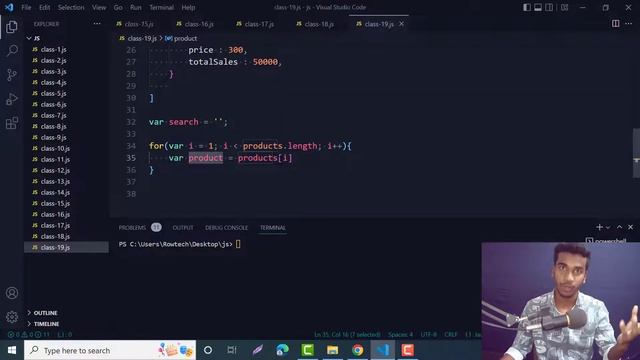Open Customize Layout icon

(x=564, y=7)
